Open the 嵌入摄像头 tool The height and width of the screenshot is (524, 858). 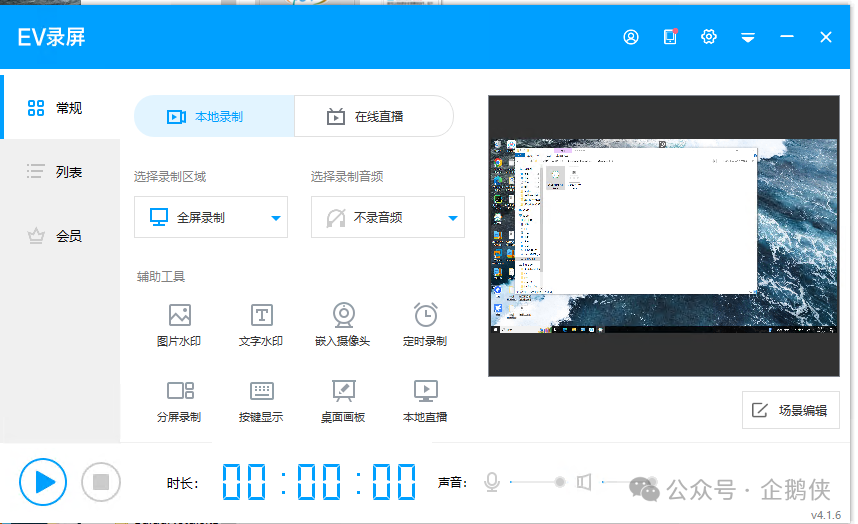pos(343,325)
